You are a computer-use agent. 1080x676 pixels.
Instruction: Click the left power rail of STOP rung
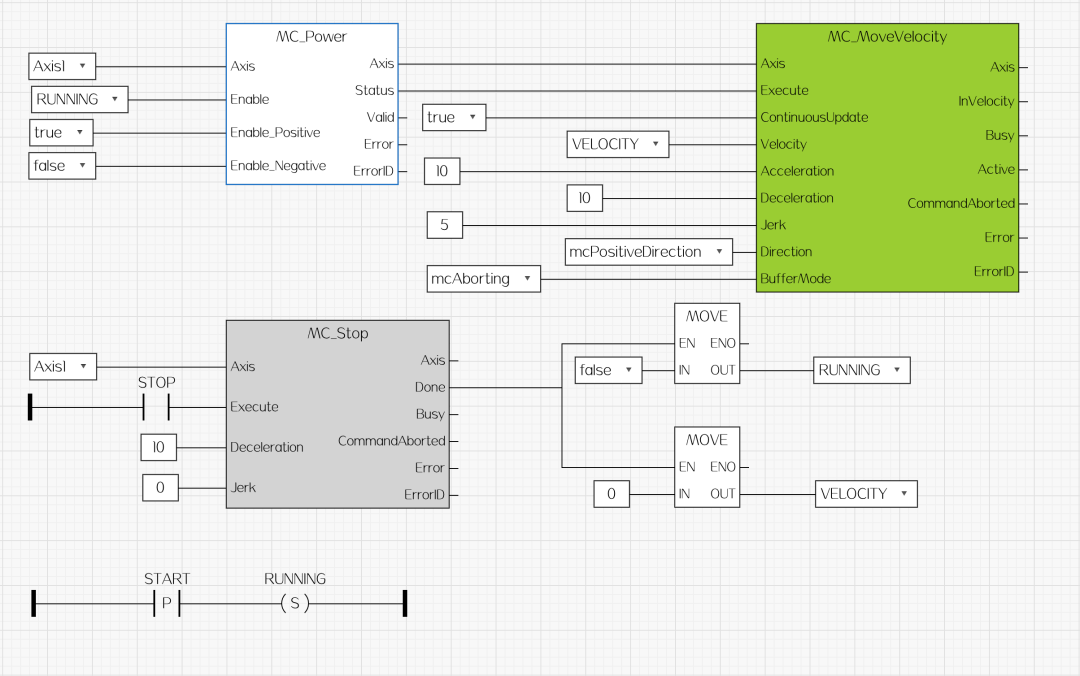pos(30,407)
